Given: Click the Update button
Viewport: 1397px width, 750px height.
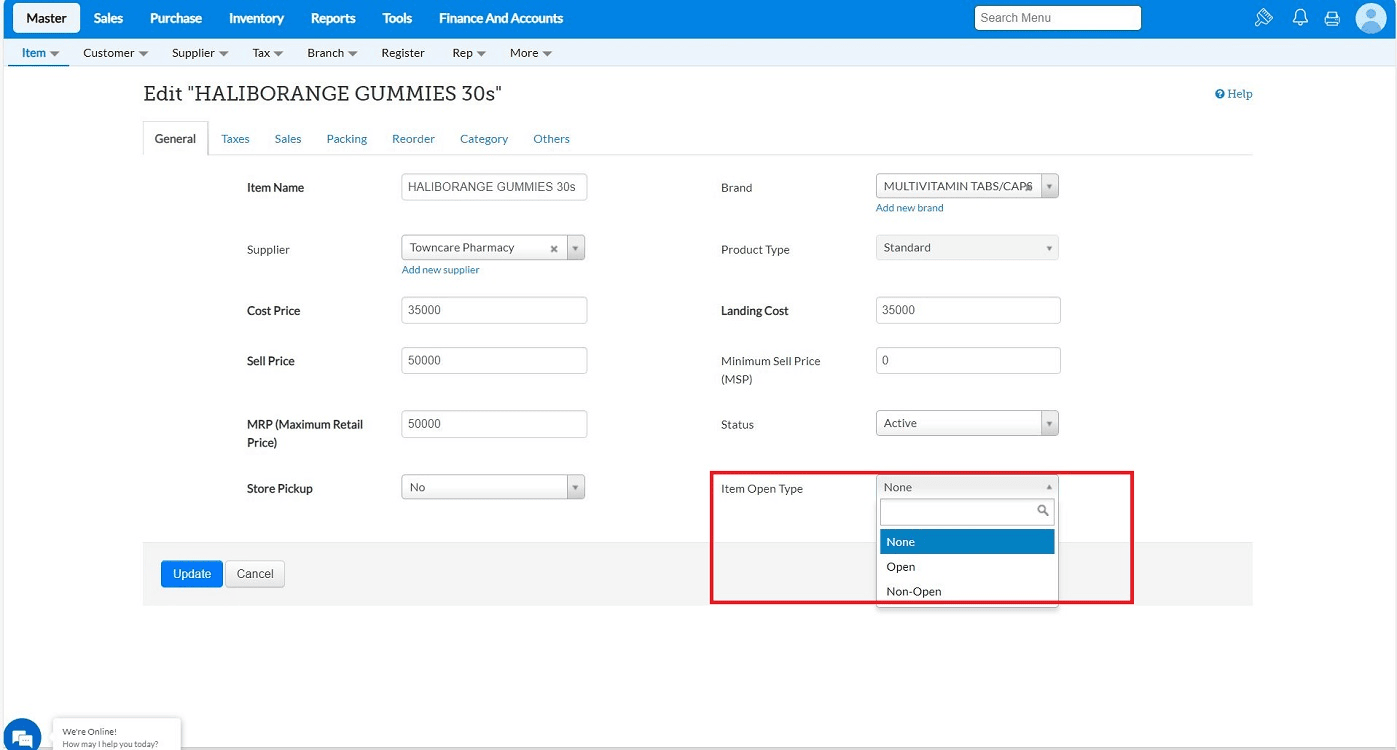Looking at the screenshot, I should click(191, 574).
